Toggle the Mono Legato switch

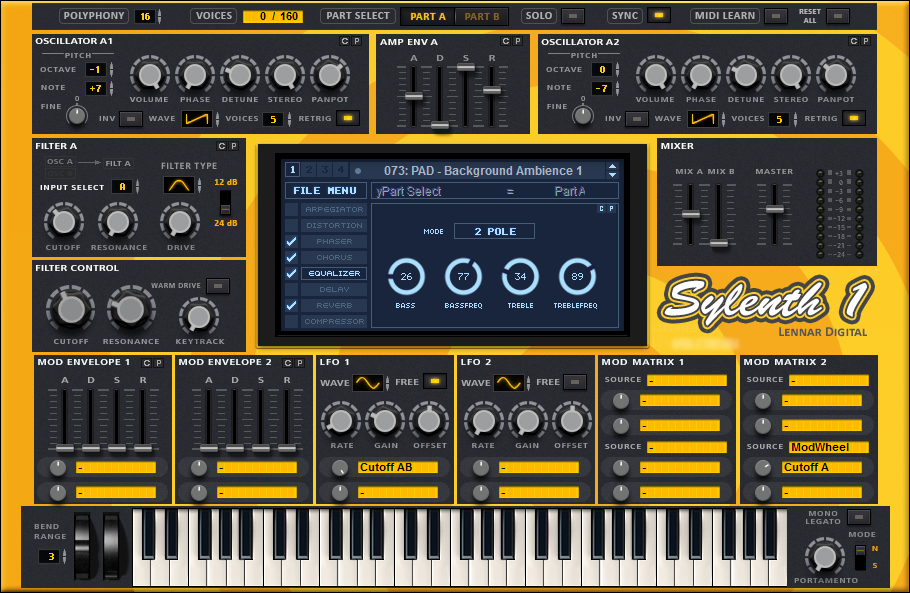tap(859, 517)
